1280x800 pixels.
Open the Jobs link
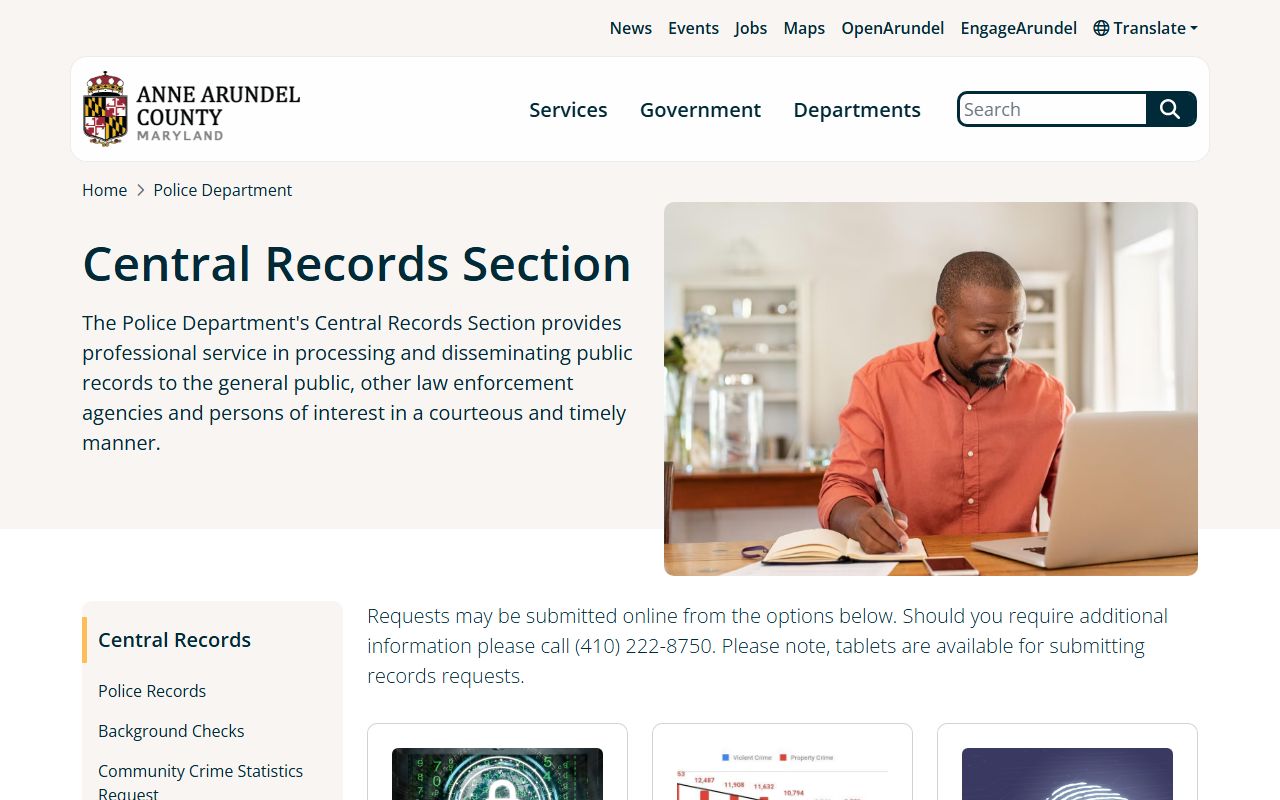[x=751, y=28]
